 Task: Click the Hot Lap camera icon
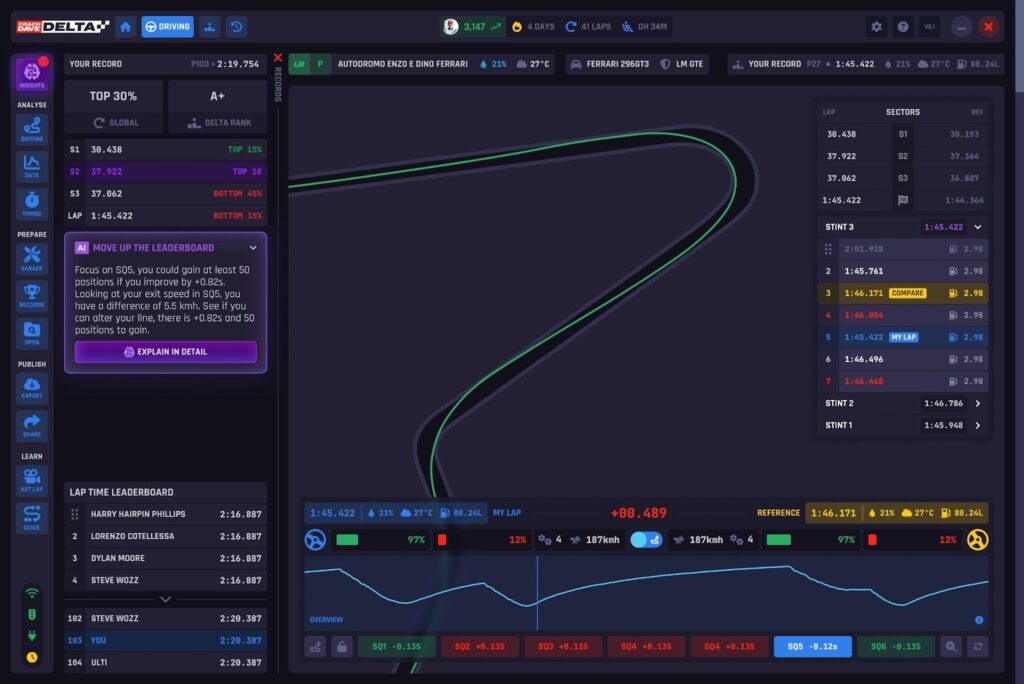32,480
